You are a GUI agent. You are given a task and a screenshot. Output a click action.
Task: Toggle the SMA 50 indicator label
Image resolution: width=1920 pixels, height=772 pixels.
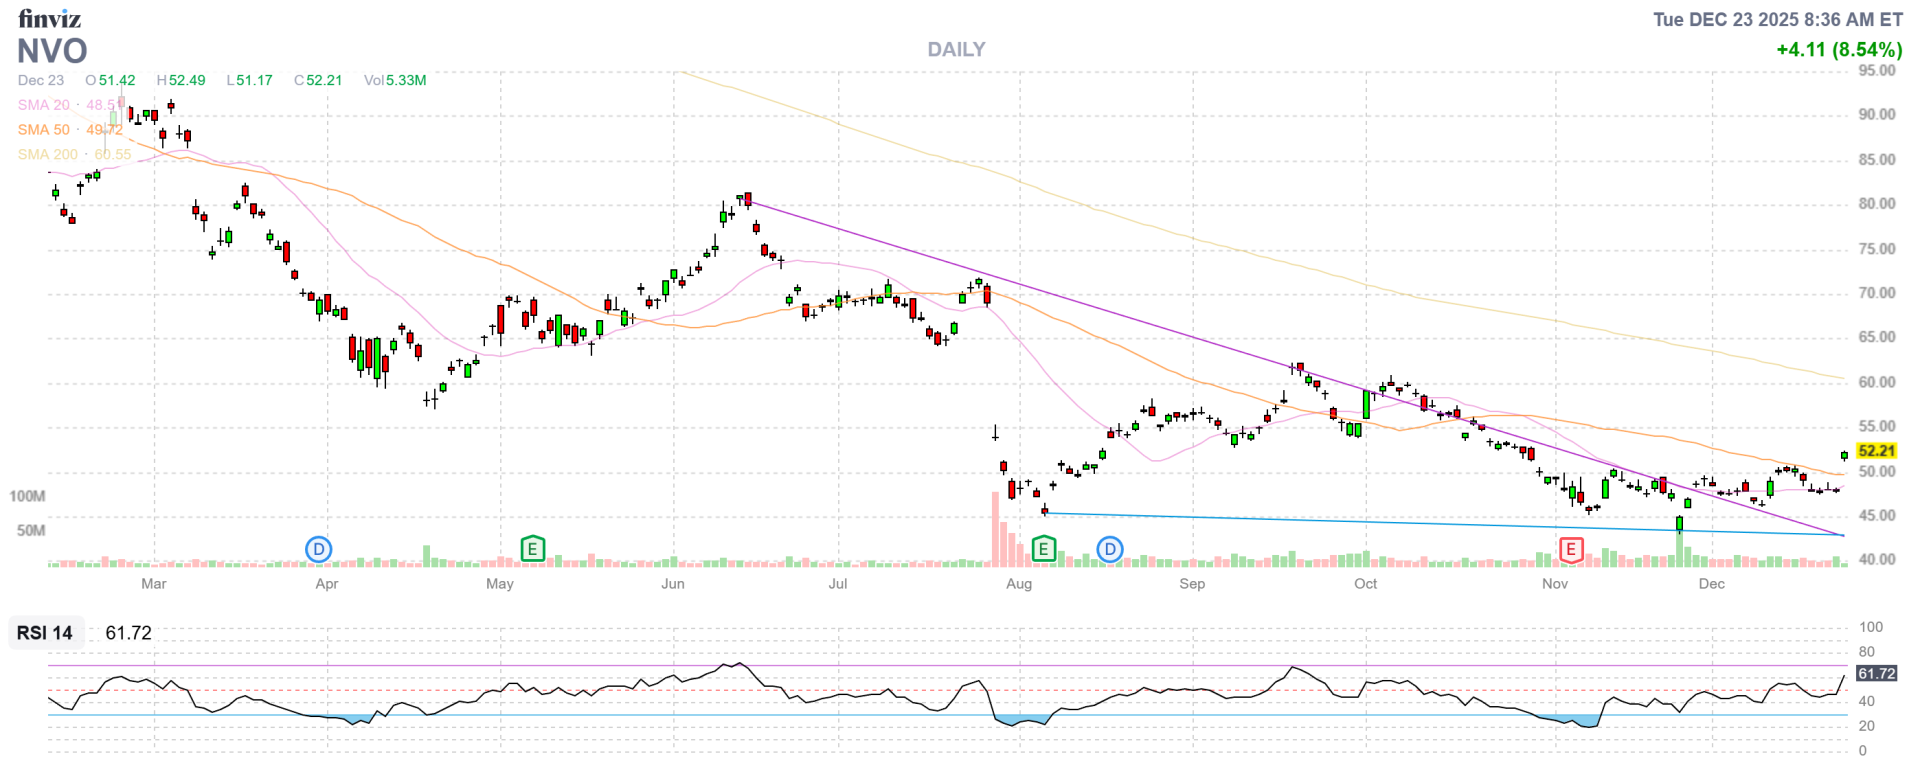pyautogui.click(x=44, y=130)
